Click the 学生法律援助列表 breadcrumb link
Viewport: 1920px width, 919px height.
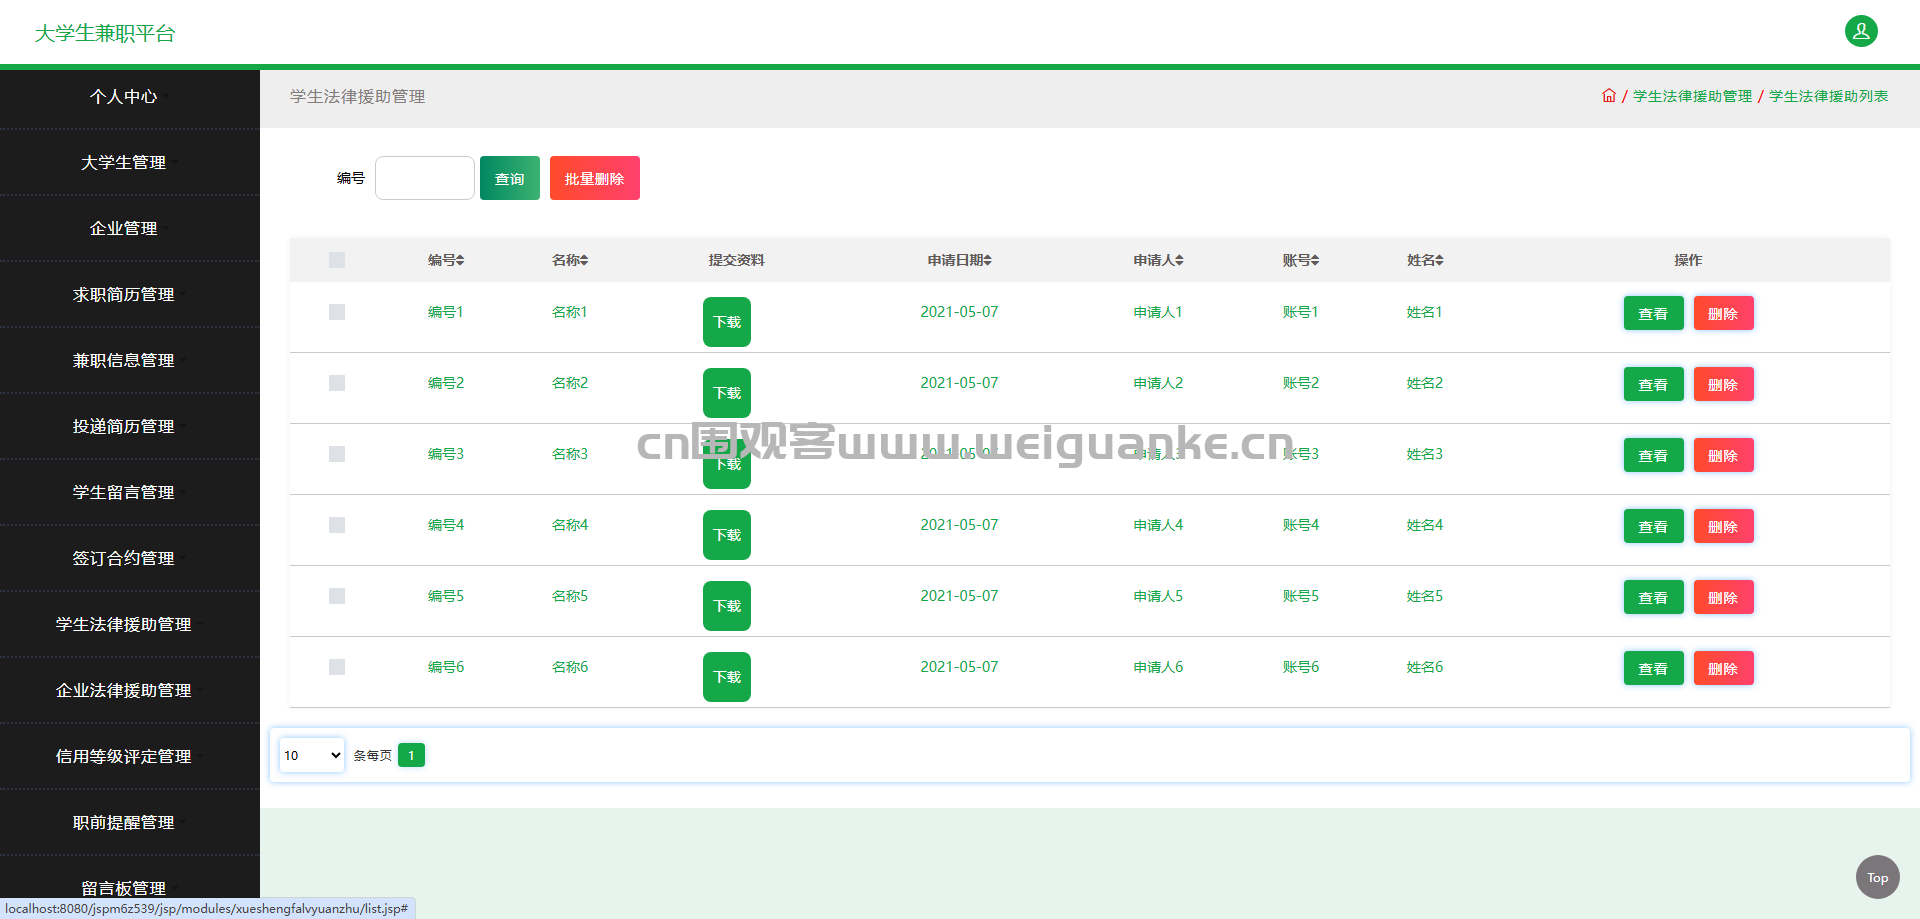coord(1828,96)
